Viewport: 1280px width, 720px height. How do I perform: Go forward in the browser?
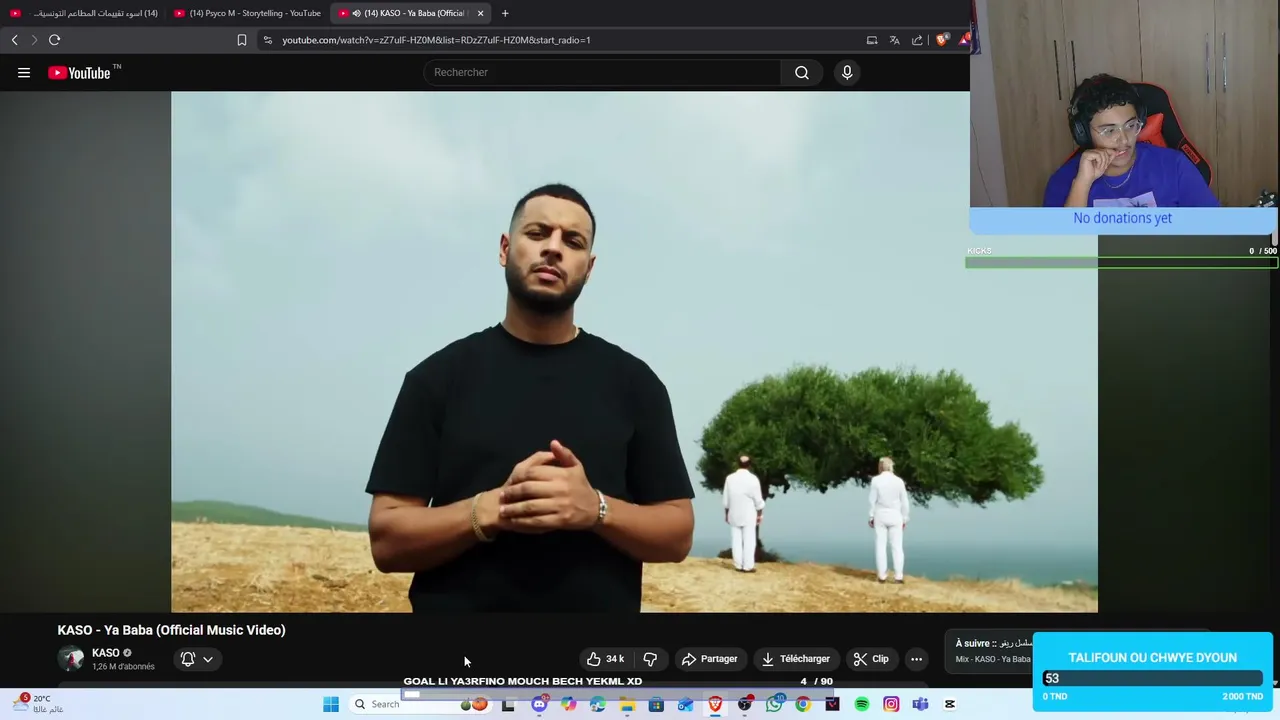(x=34, y=40)
